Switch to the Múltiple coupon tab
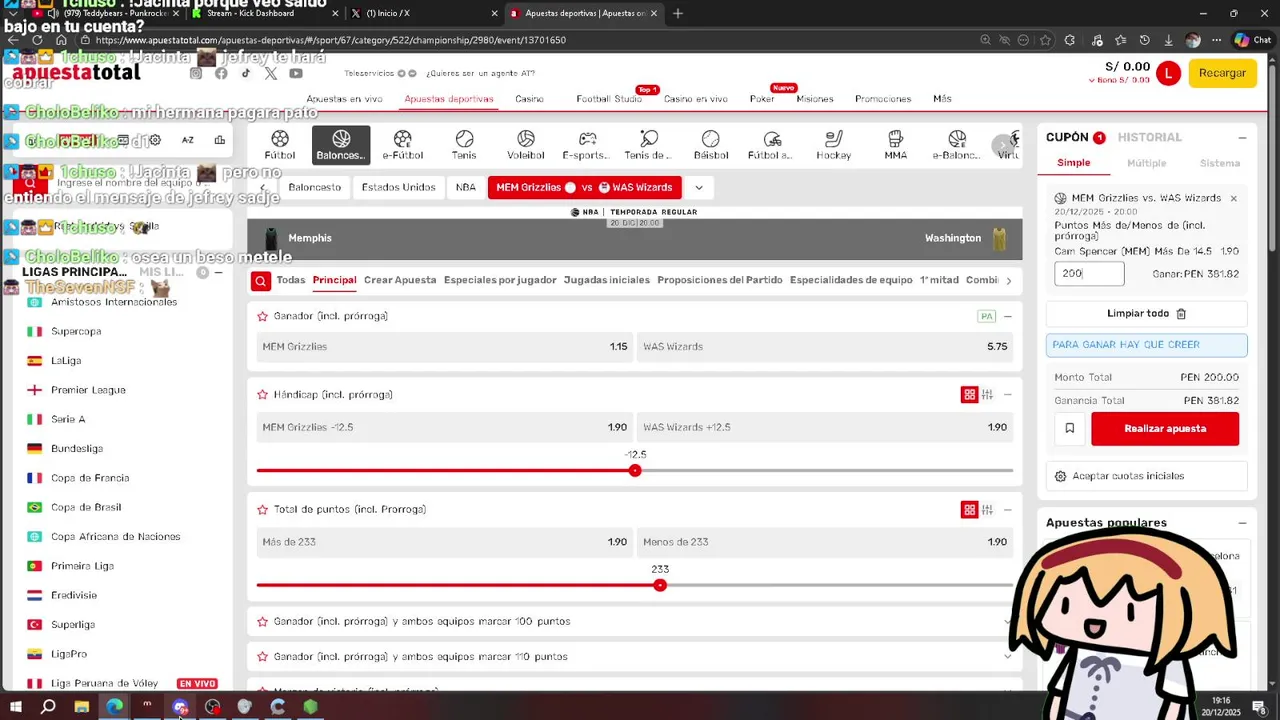 tap(1147, 163)
